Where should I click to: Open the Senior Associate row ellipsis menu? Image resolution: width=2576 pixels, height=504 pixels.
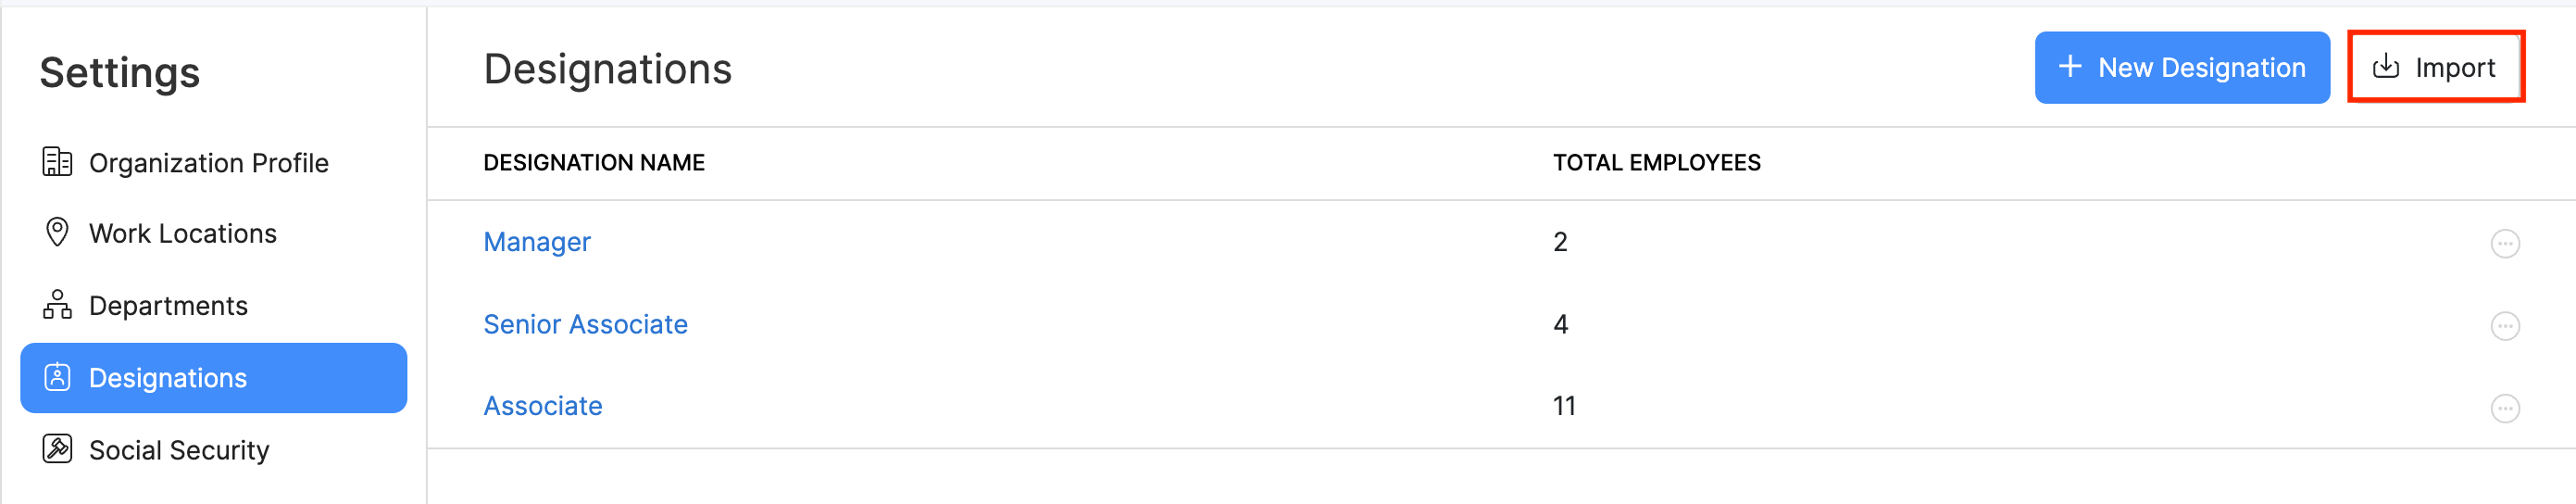2504,326
